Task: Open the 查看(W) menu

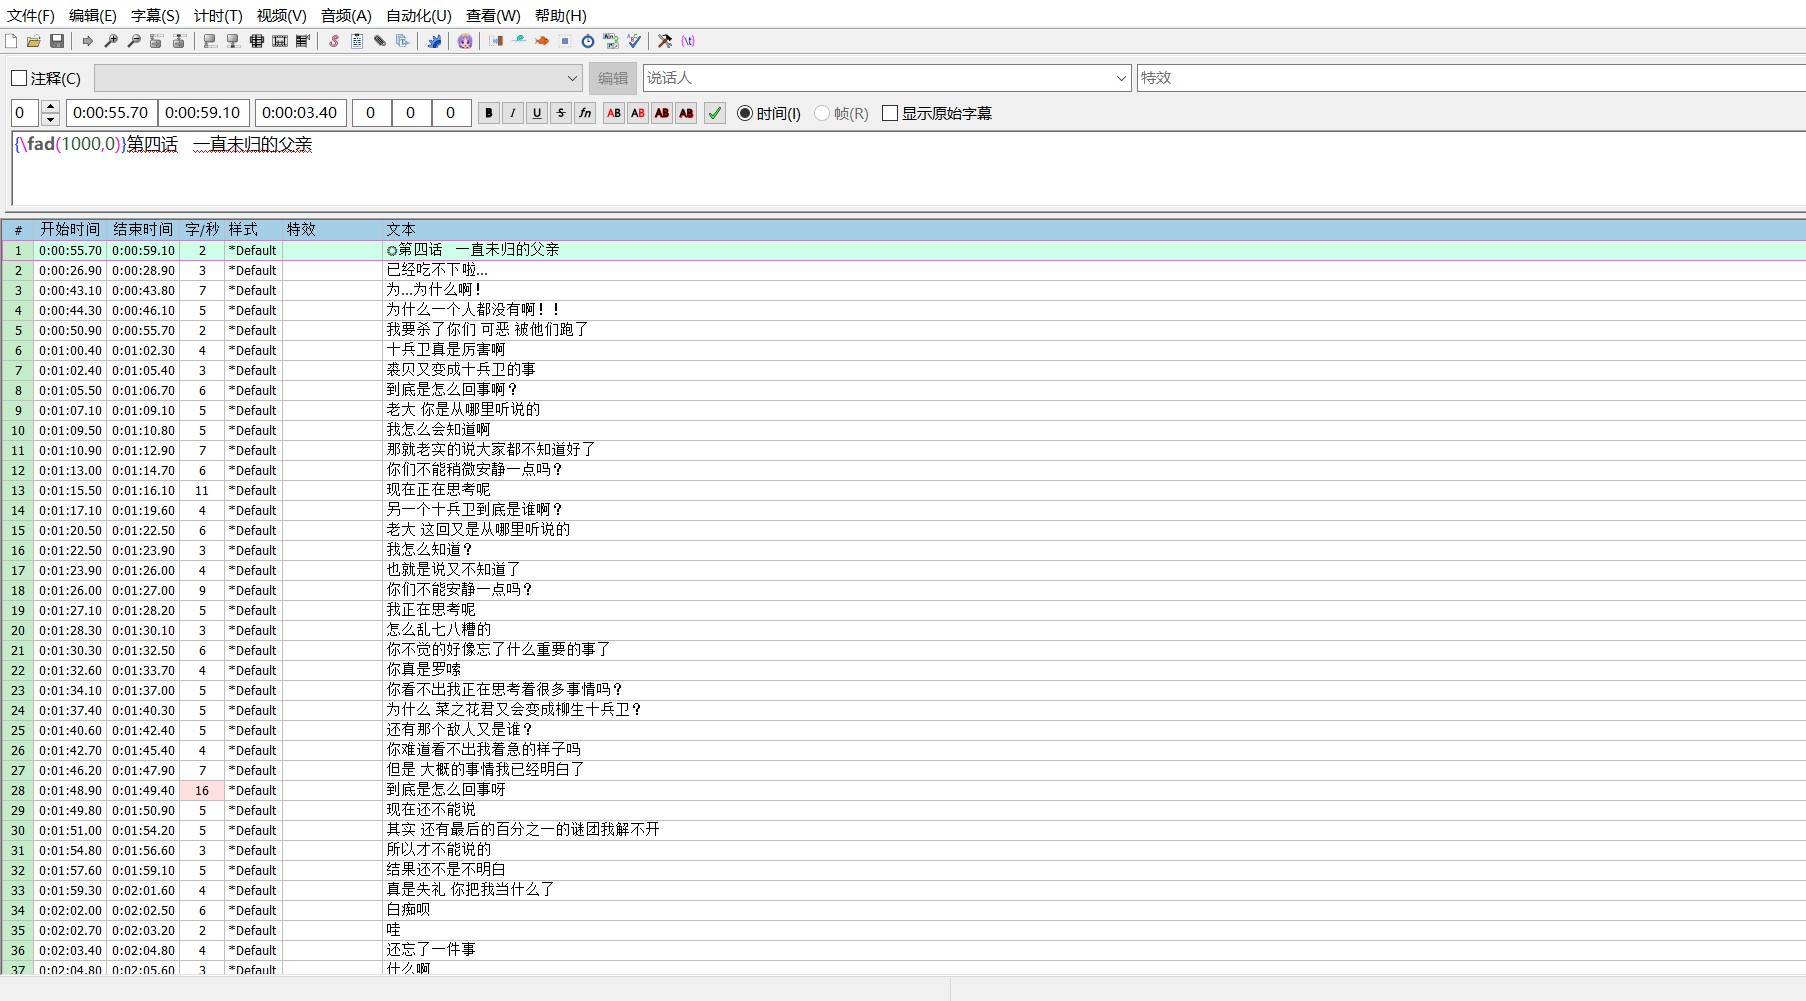Action: point(493,15)
